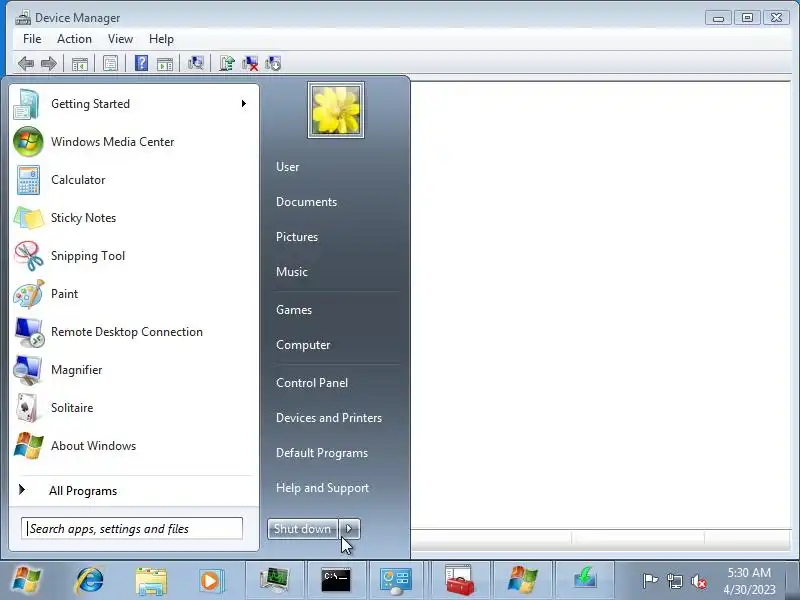The height and width of the screenshot is (600, 800).
Task: Open the shut down options arrow menu
Action: click(x=349, y=529)
